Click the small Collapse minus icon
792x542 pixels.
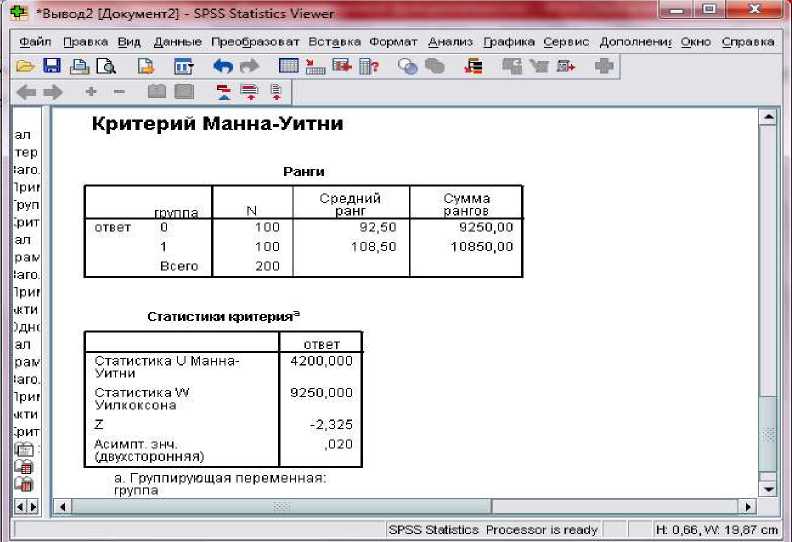[119, 91]
